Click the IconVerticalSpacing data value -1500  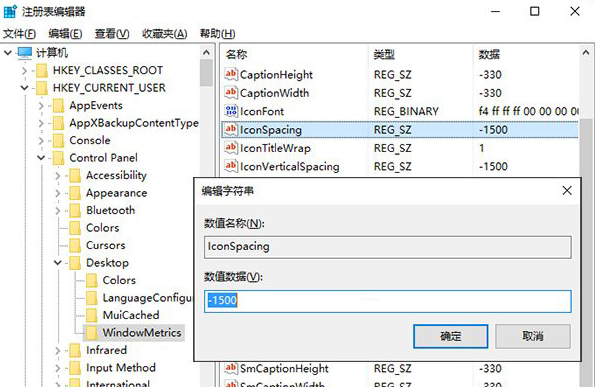point(493,167)
